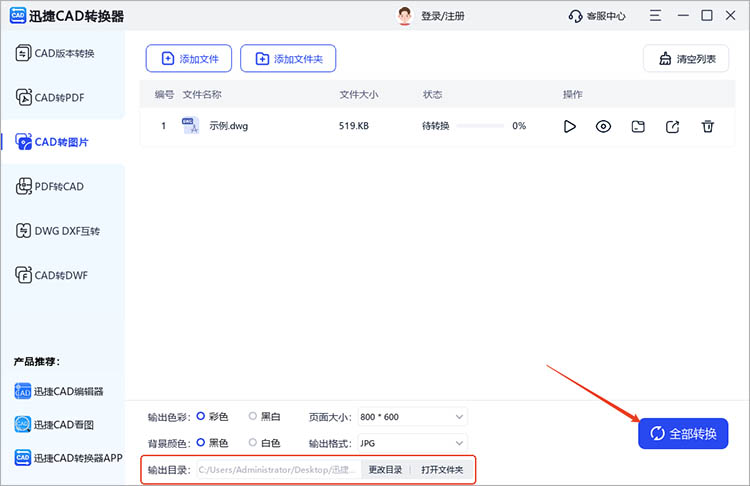Click the DWG file icon of 示例.dwg

click(x=190, y=126)
